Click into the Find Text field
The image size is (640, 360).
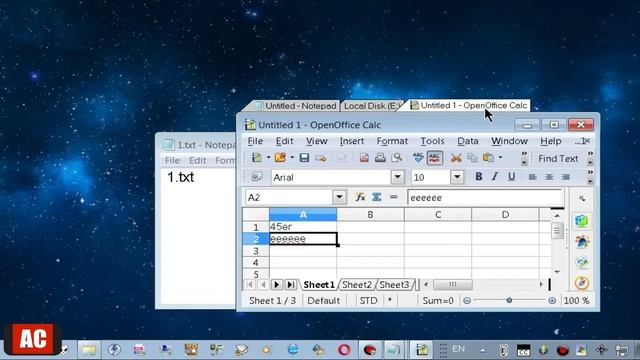tap(558, 158)
